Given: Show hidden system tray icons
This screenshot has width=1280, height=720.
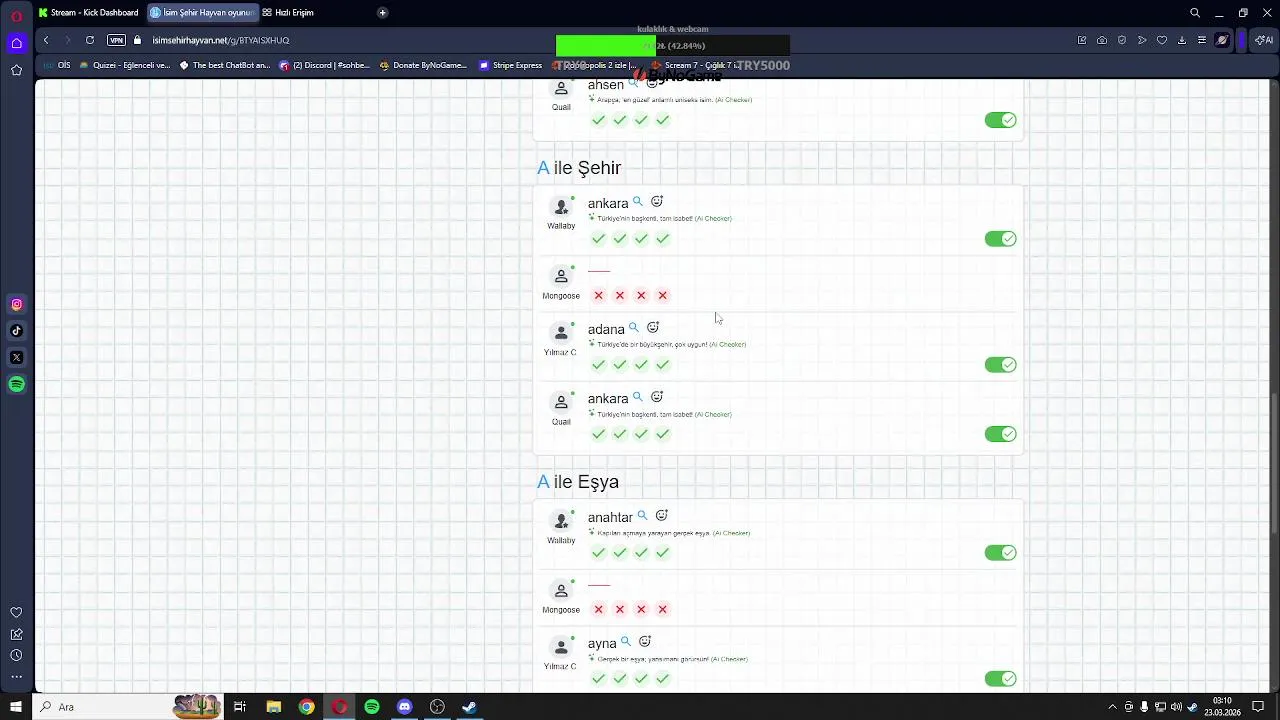Looking at the screenshot, I should (1112, 707).
